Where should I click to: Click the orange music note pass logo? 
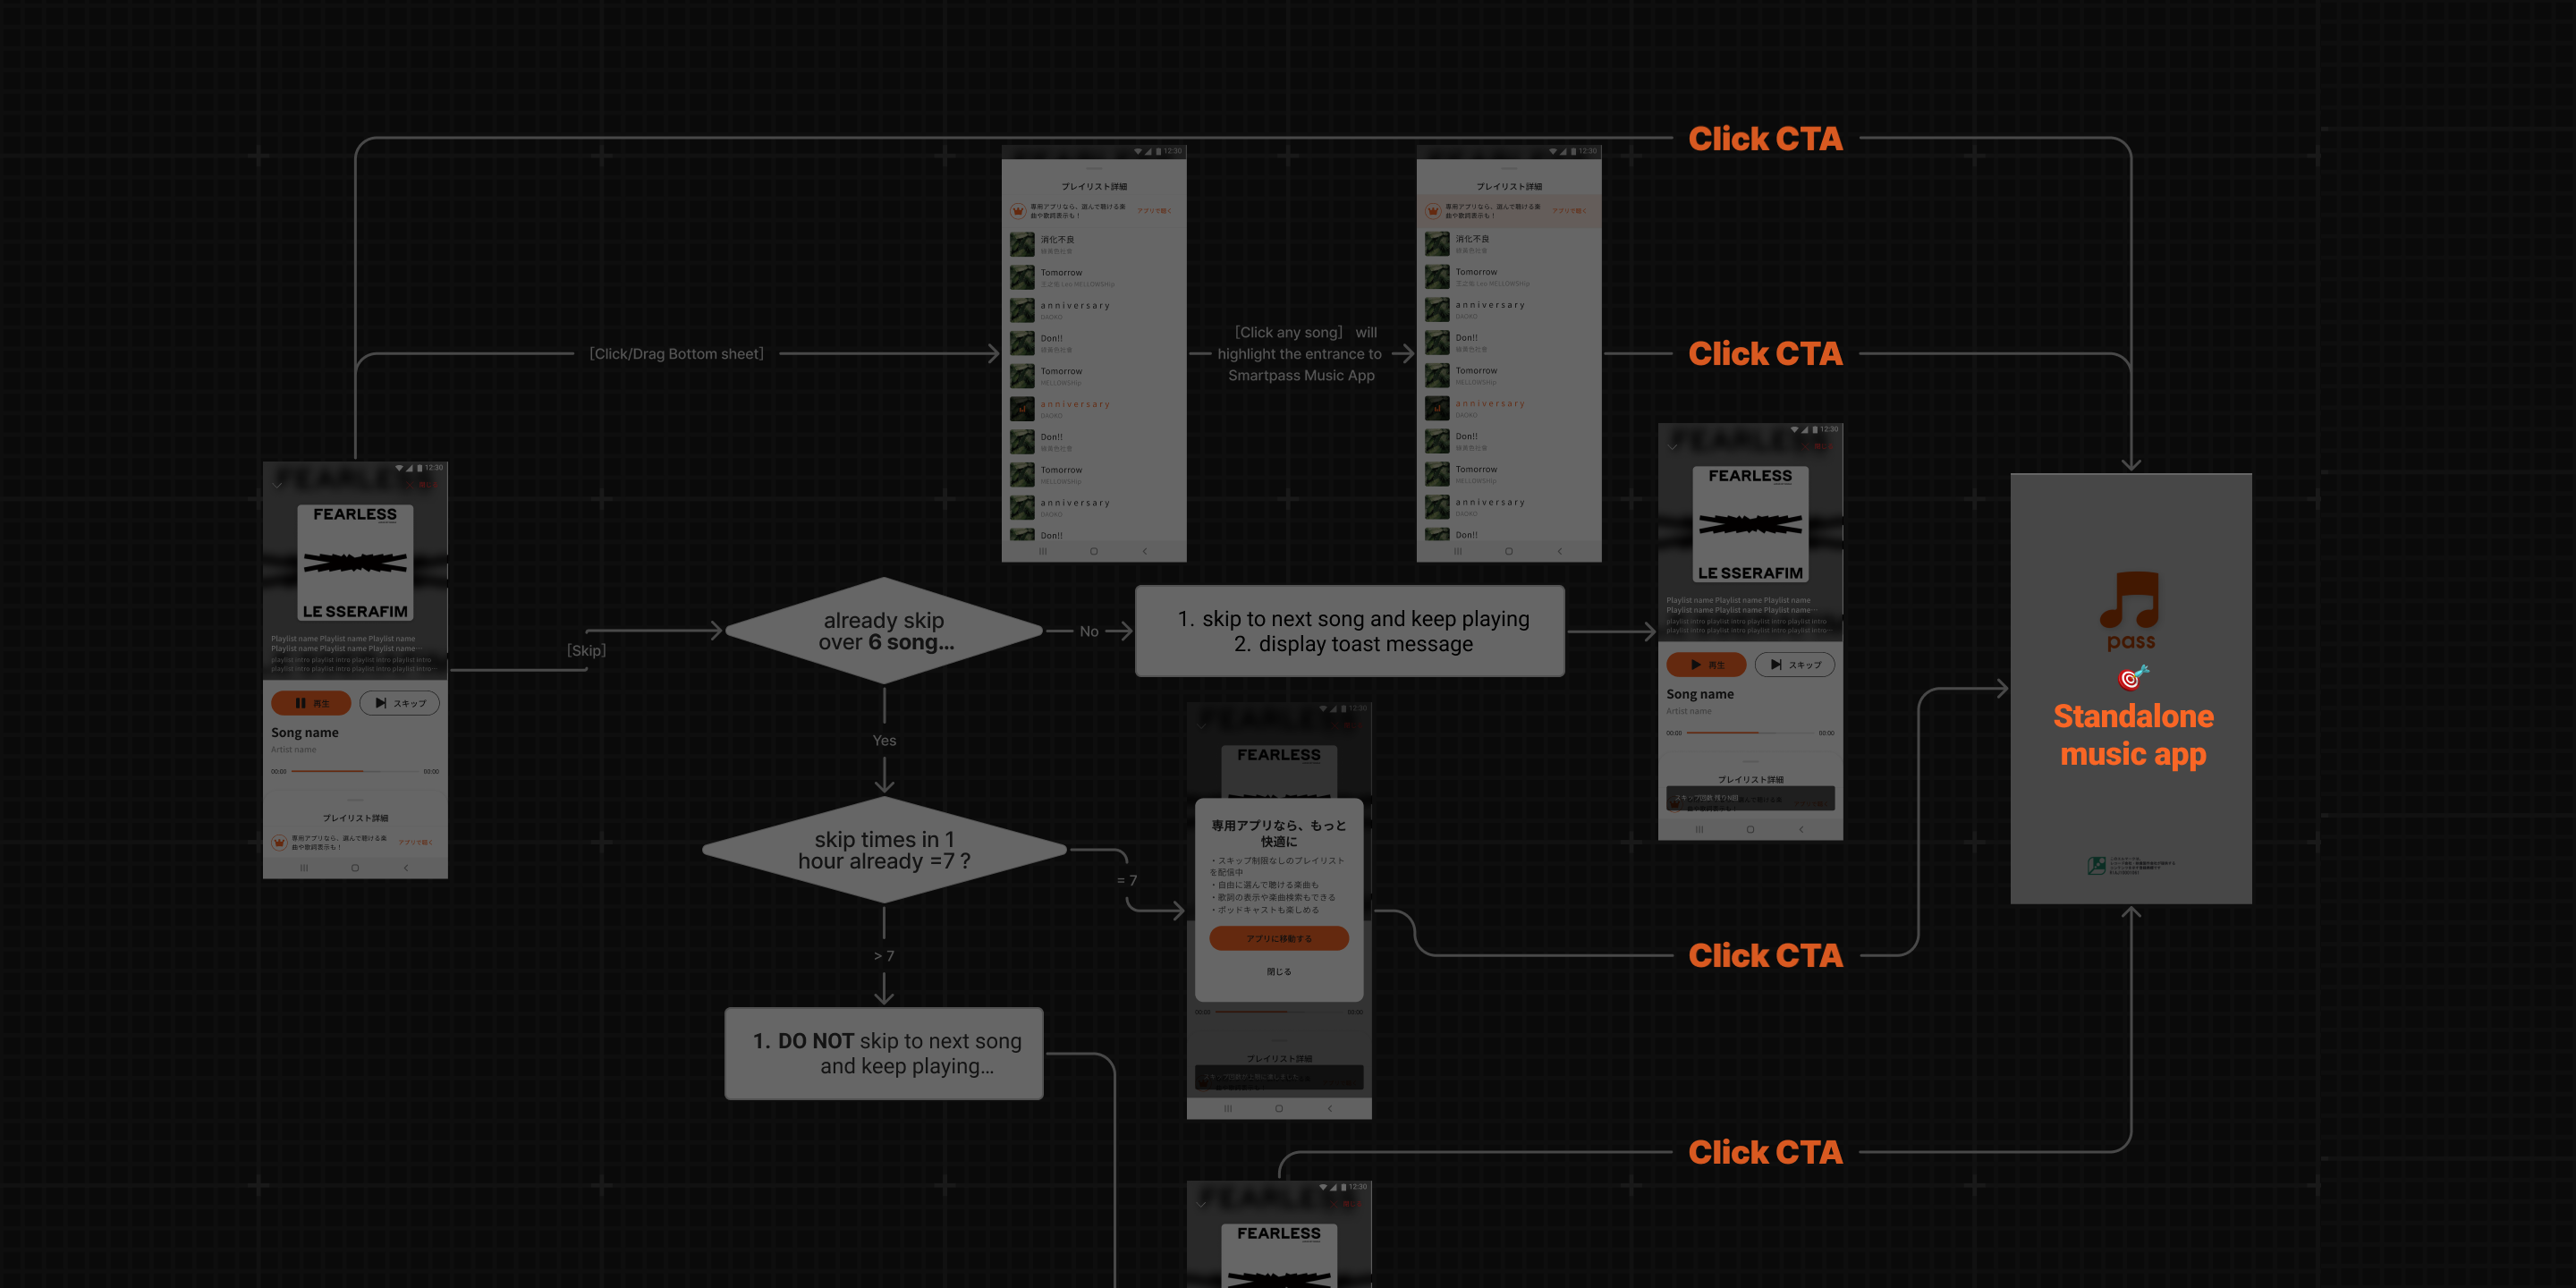[x=2130, y=600]
